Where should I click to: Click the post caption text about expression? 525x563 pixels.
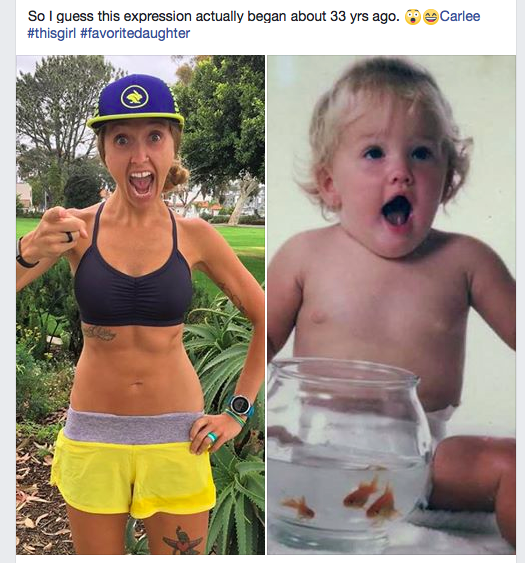pyautogui.click(x=213, y=16)
